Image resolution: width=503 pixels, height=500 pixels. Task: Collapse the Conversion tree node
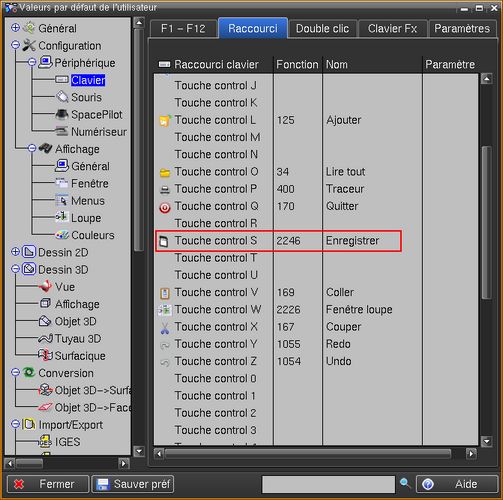[x=15, y=372]
